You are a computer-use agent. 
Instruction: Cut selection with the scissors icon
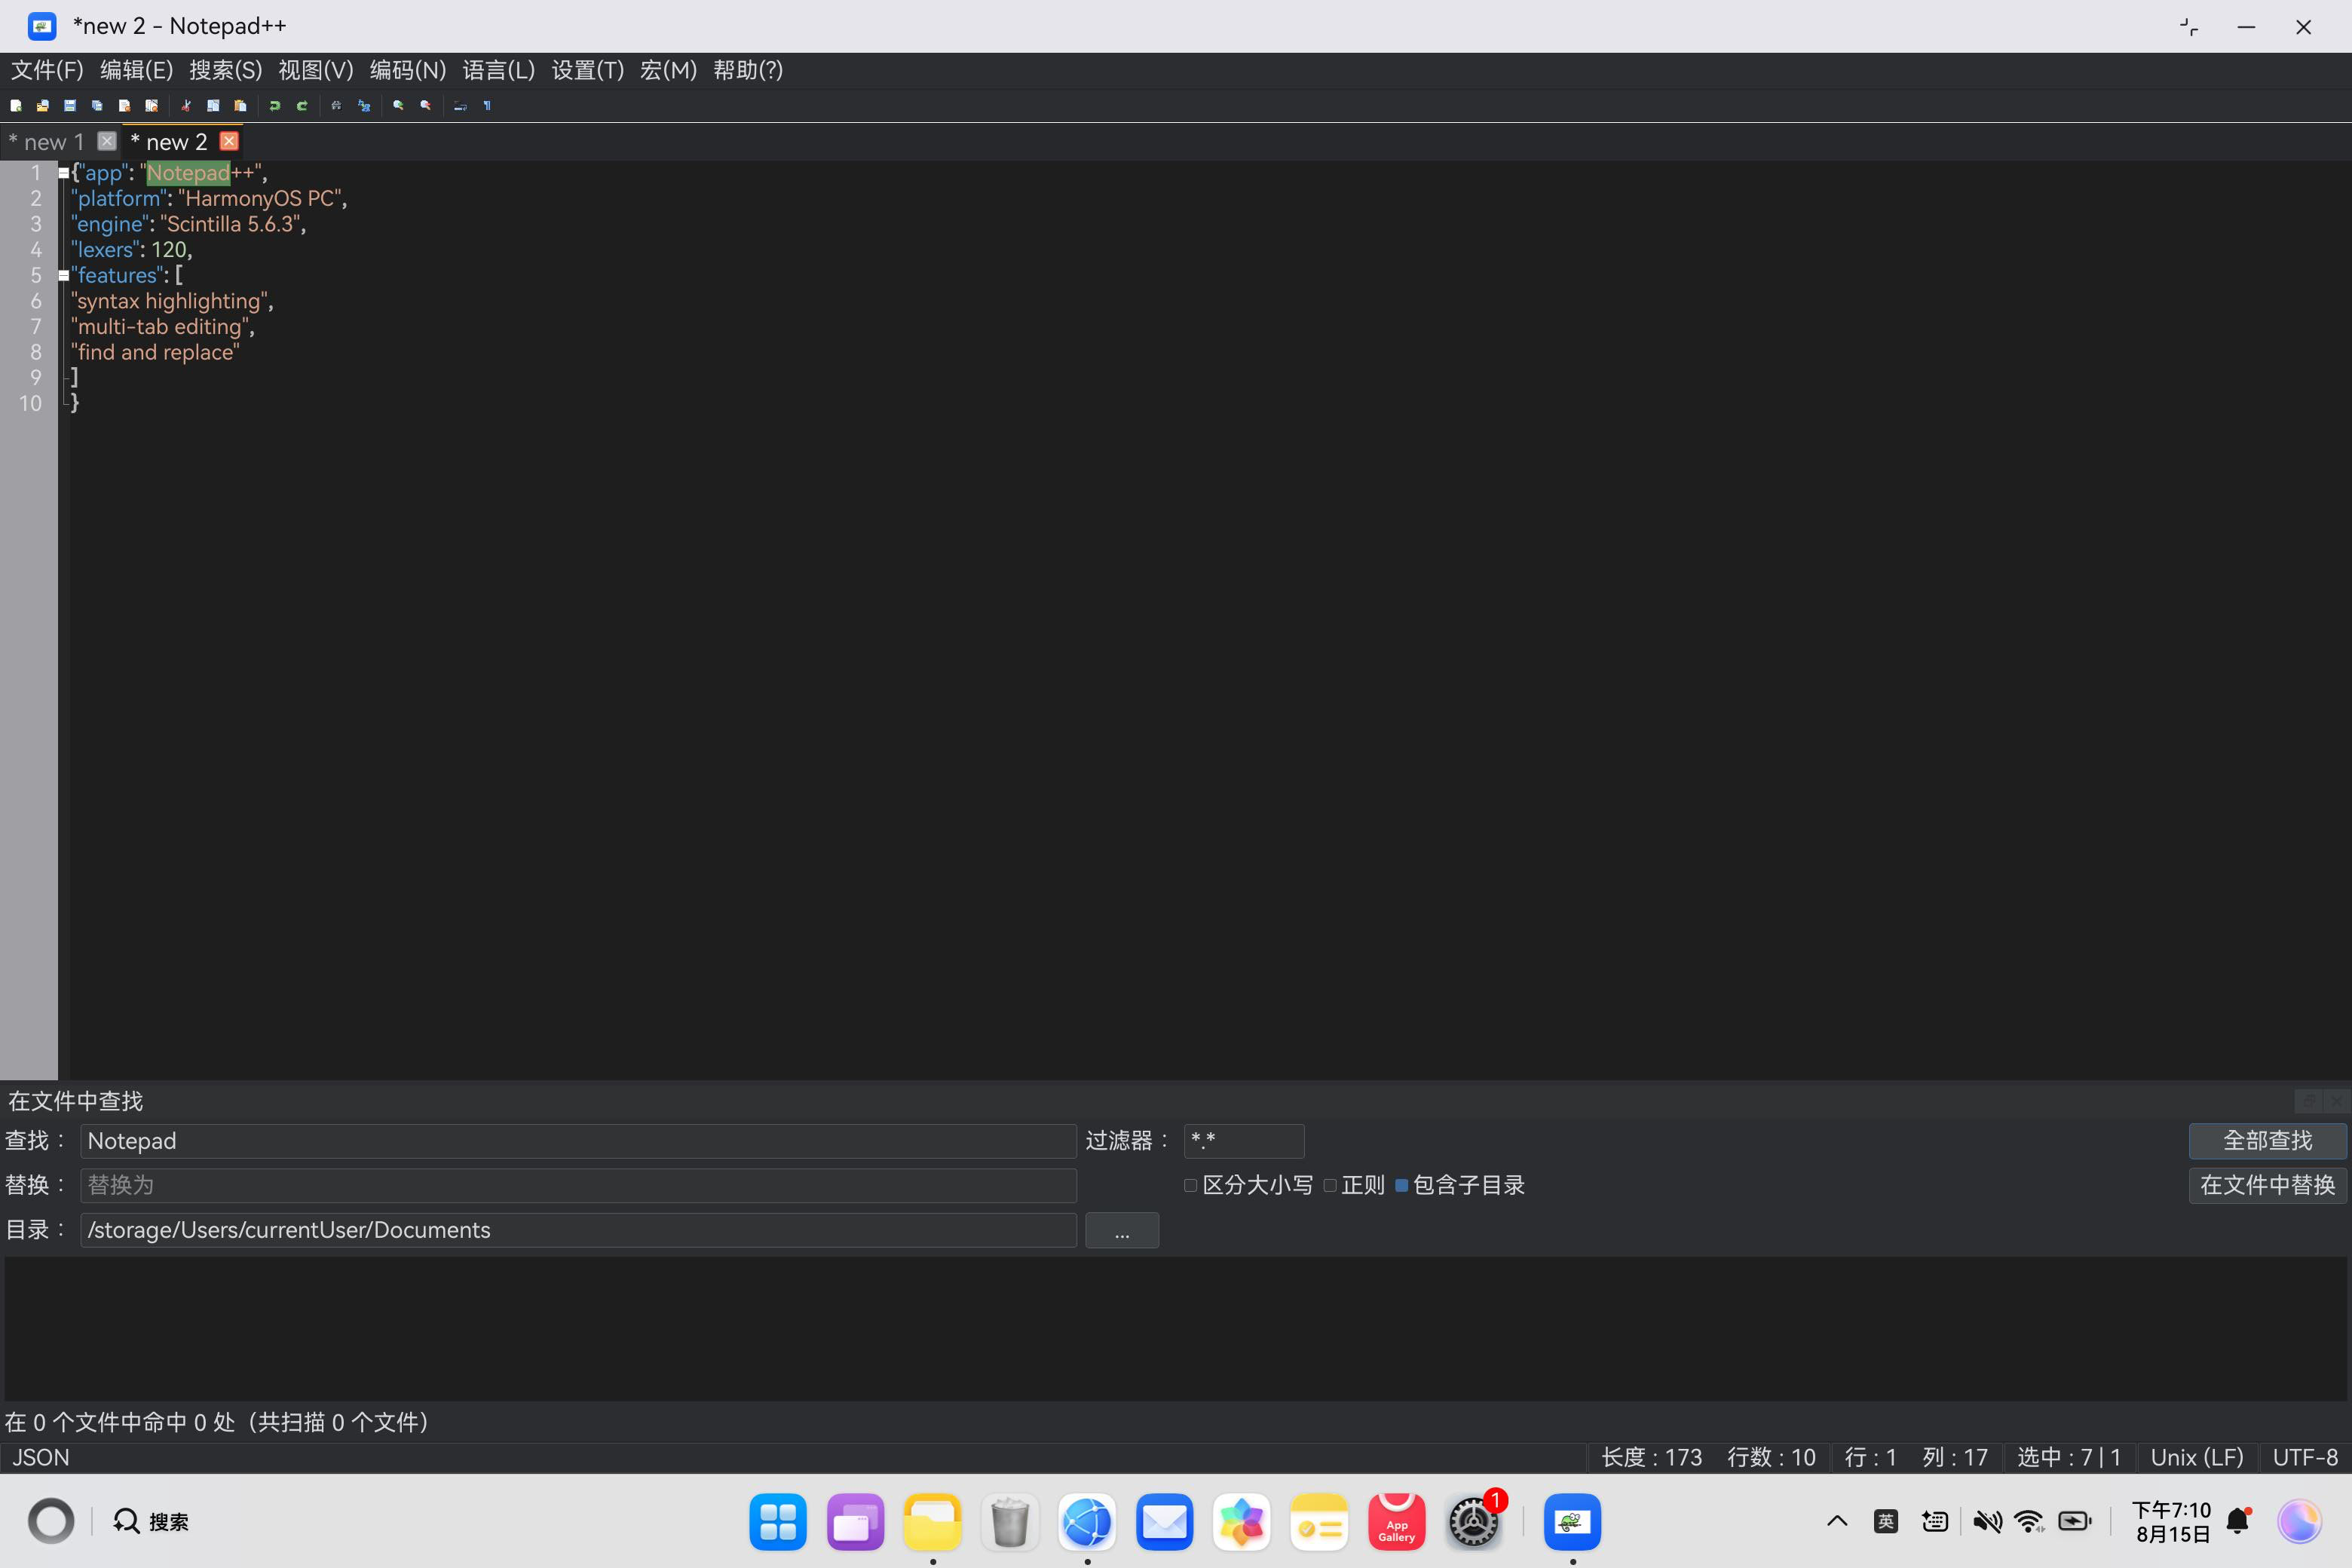coord(186,105)
